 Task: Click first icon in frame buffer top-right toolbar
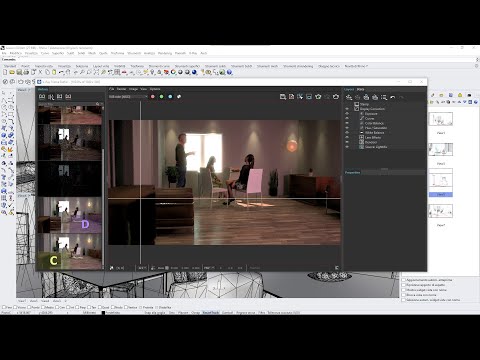(x=283, y=97)
